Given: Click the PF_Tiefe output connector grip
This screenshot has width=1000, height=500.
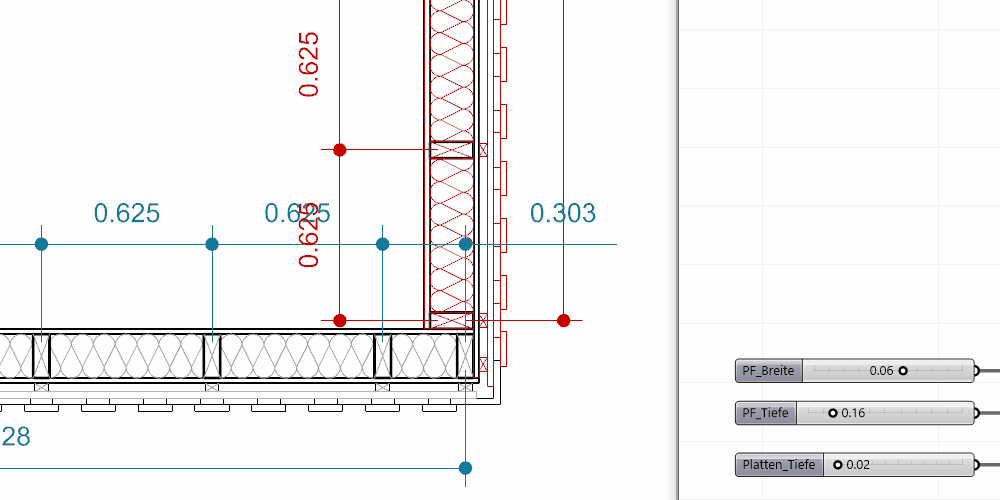Looking at the screenshot, I should (976, 413).
